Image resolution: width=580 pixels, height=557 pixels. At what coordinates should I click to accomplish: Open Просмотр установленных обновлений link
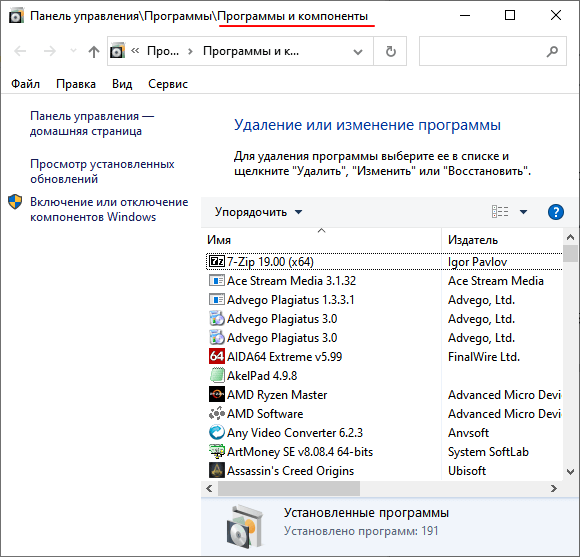(102, 171)
